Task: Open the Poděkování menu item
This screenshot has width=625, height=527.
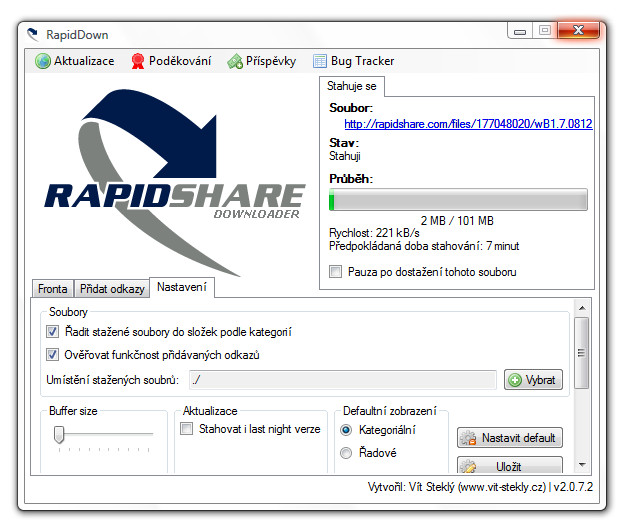Action: click(171, 61)
